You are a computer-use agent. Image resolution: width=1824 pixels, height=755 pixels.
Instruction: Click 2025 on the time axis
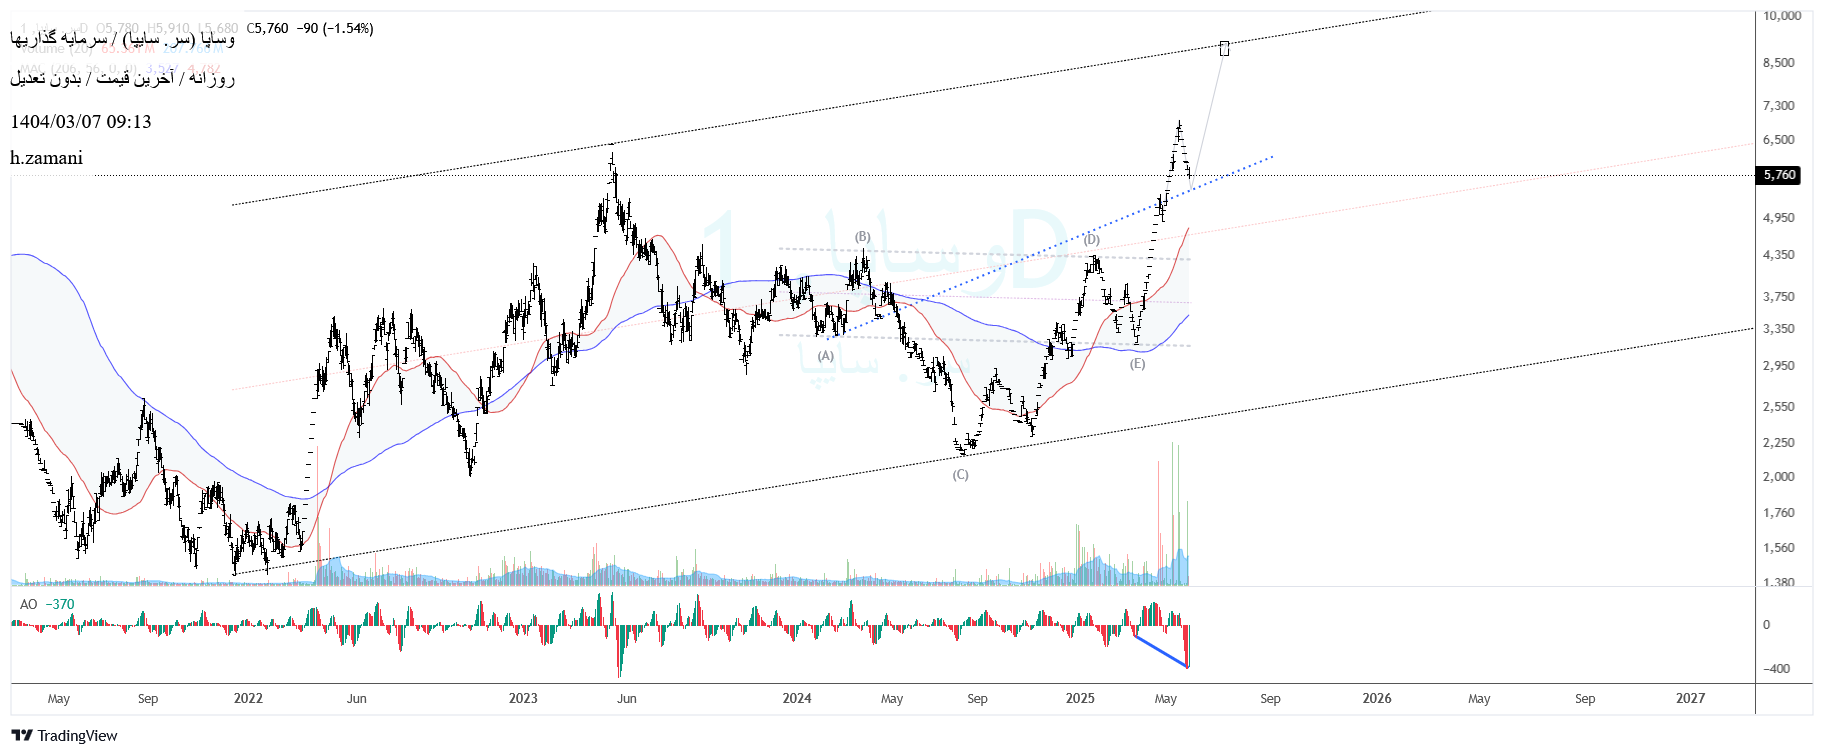pos(1080,698)
